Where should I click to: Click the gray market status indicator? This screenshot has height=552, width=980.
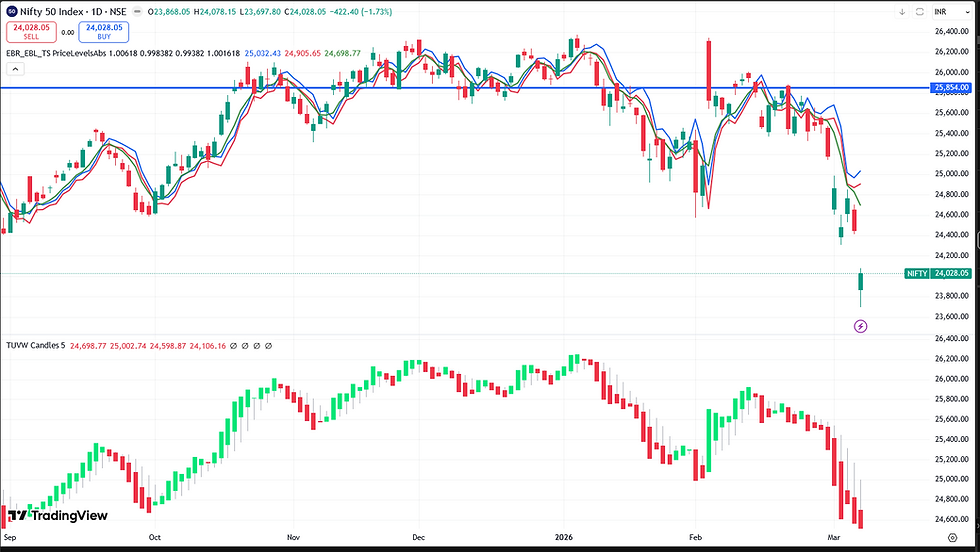138,11
